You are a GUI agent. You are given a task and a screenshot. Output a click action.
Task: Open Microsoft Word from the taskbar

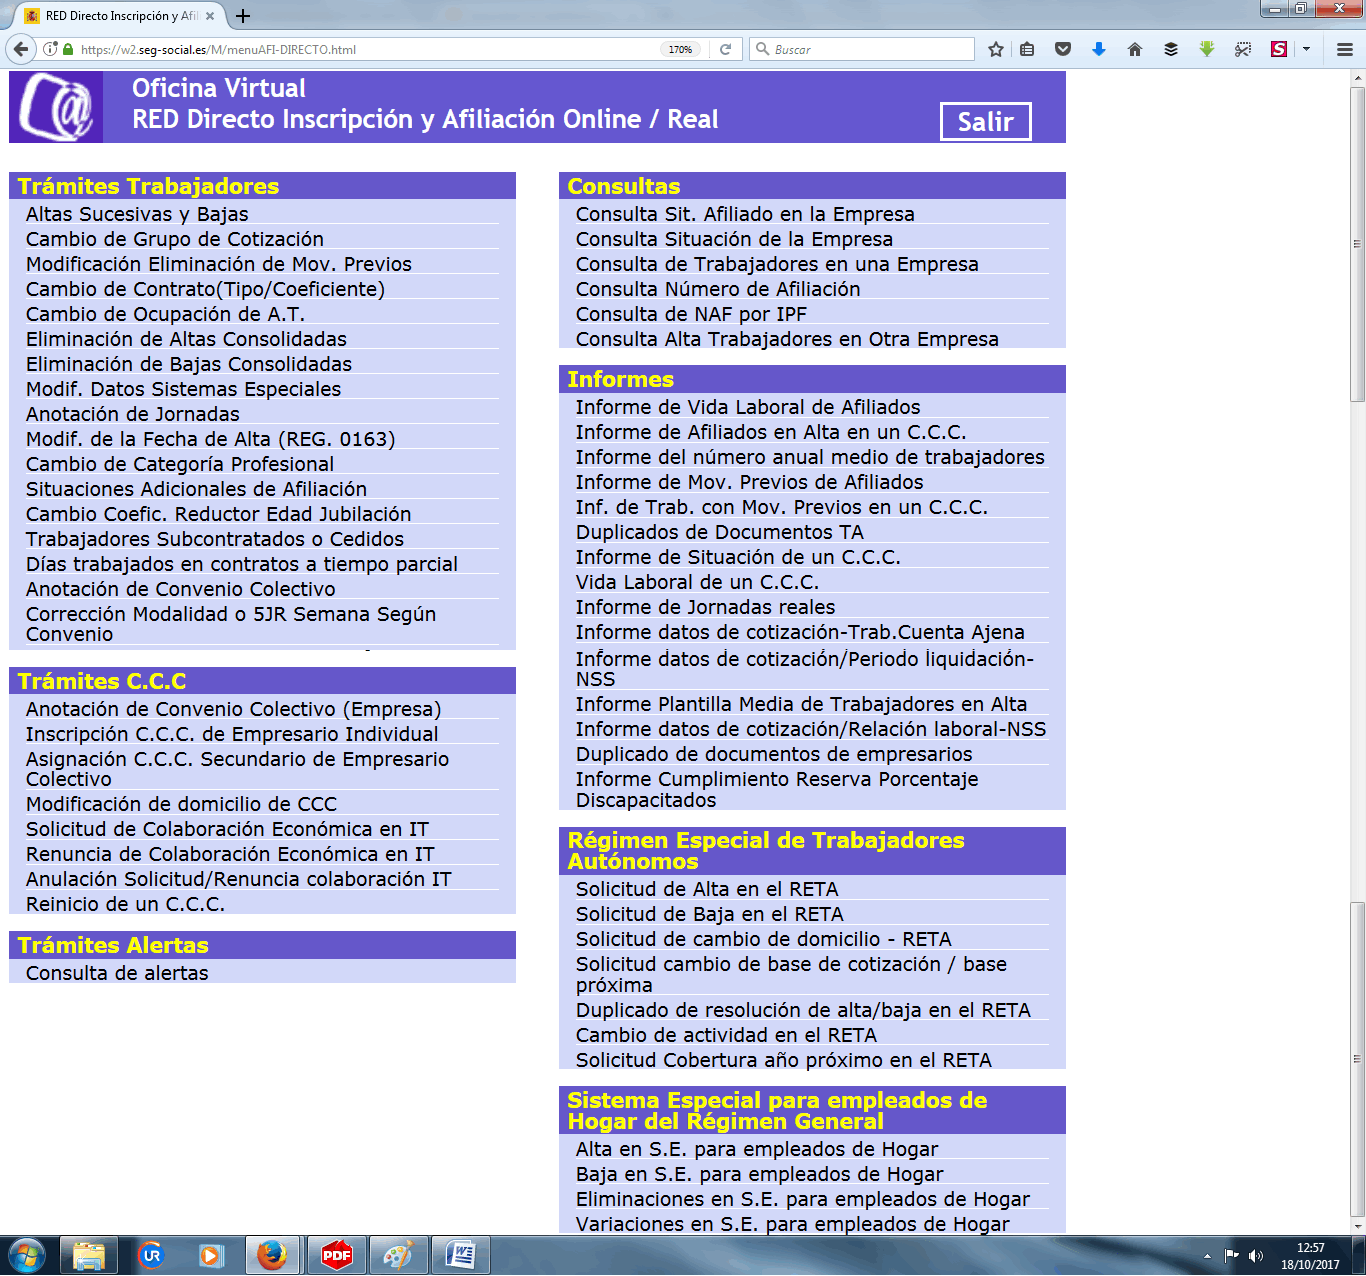(461, 1254)
